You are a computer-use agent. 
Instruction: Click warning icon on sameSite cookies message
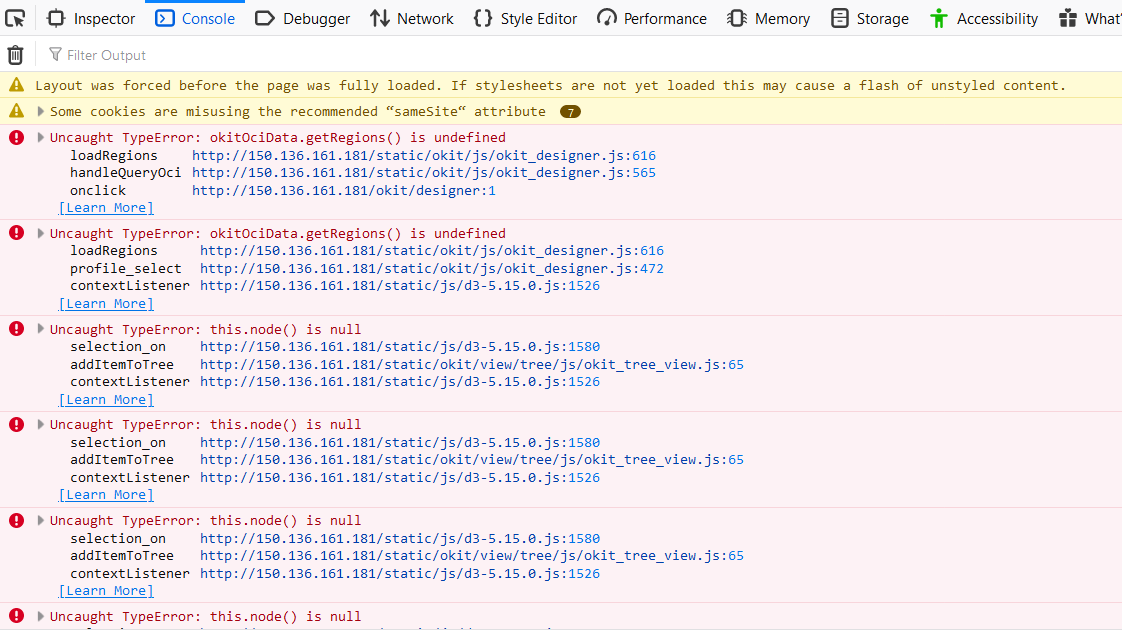pyautogui.click(x=16, y=111)
